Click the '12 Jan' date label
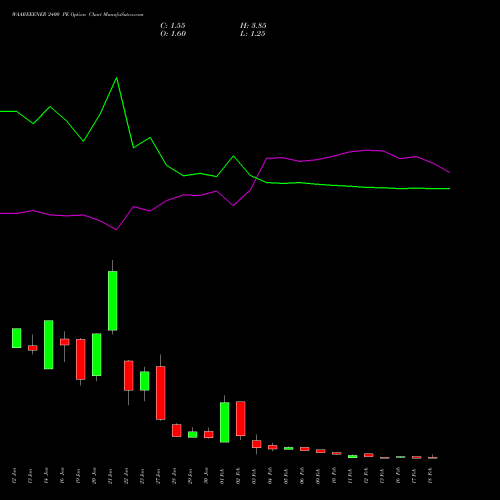Image resolution: width=500 pixels, height=500 pixels. [x=14, y=476]
